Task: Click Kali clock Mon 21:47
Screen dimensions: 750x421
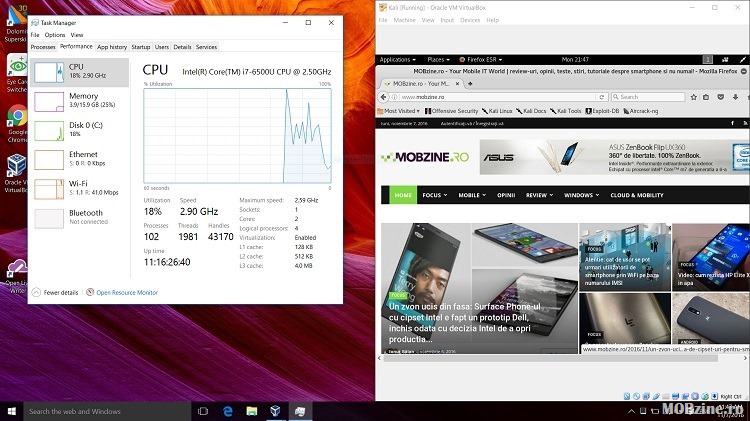Action: coord(575,60)
